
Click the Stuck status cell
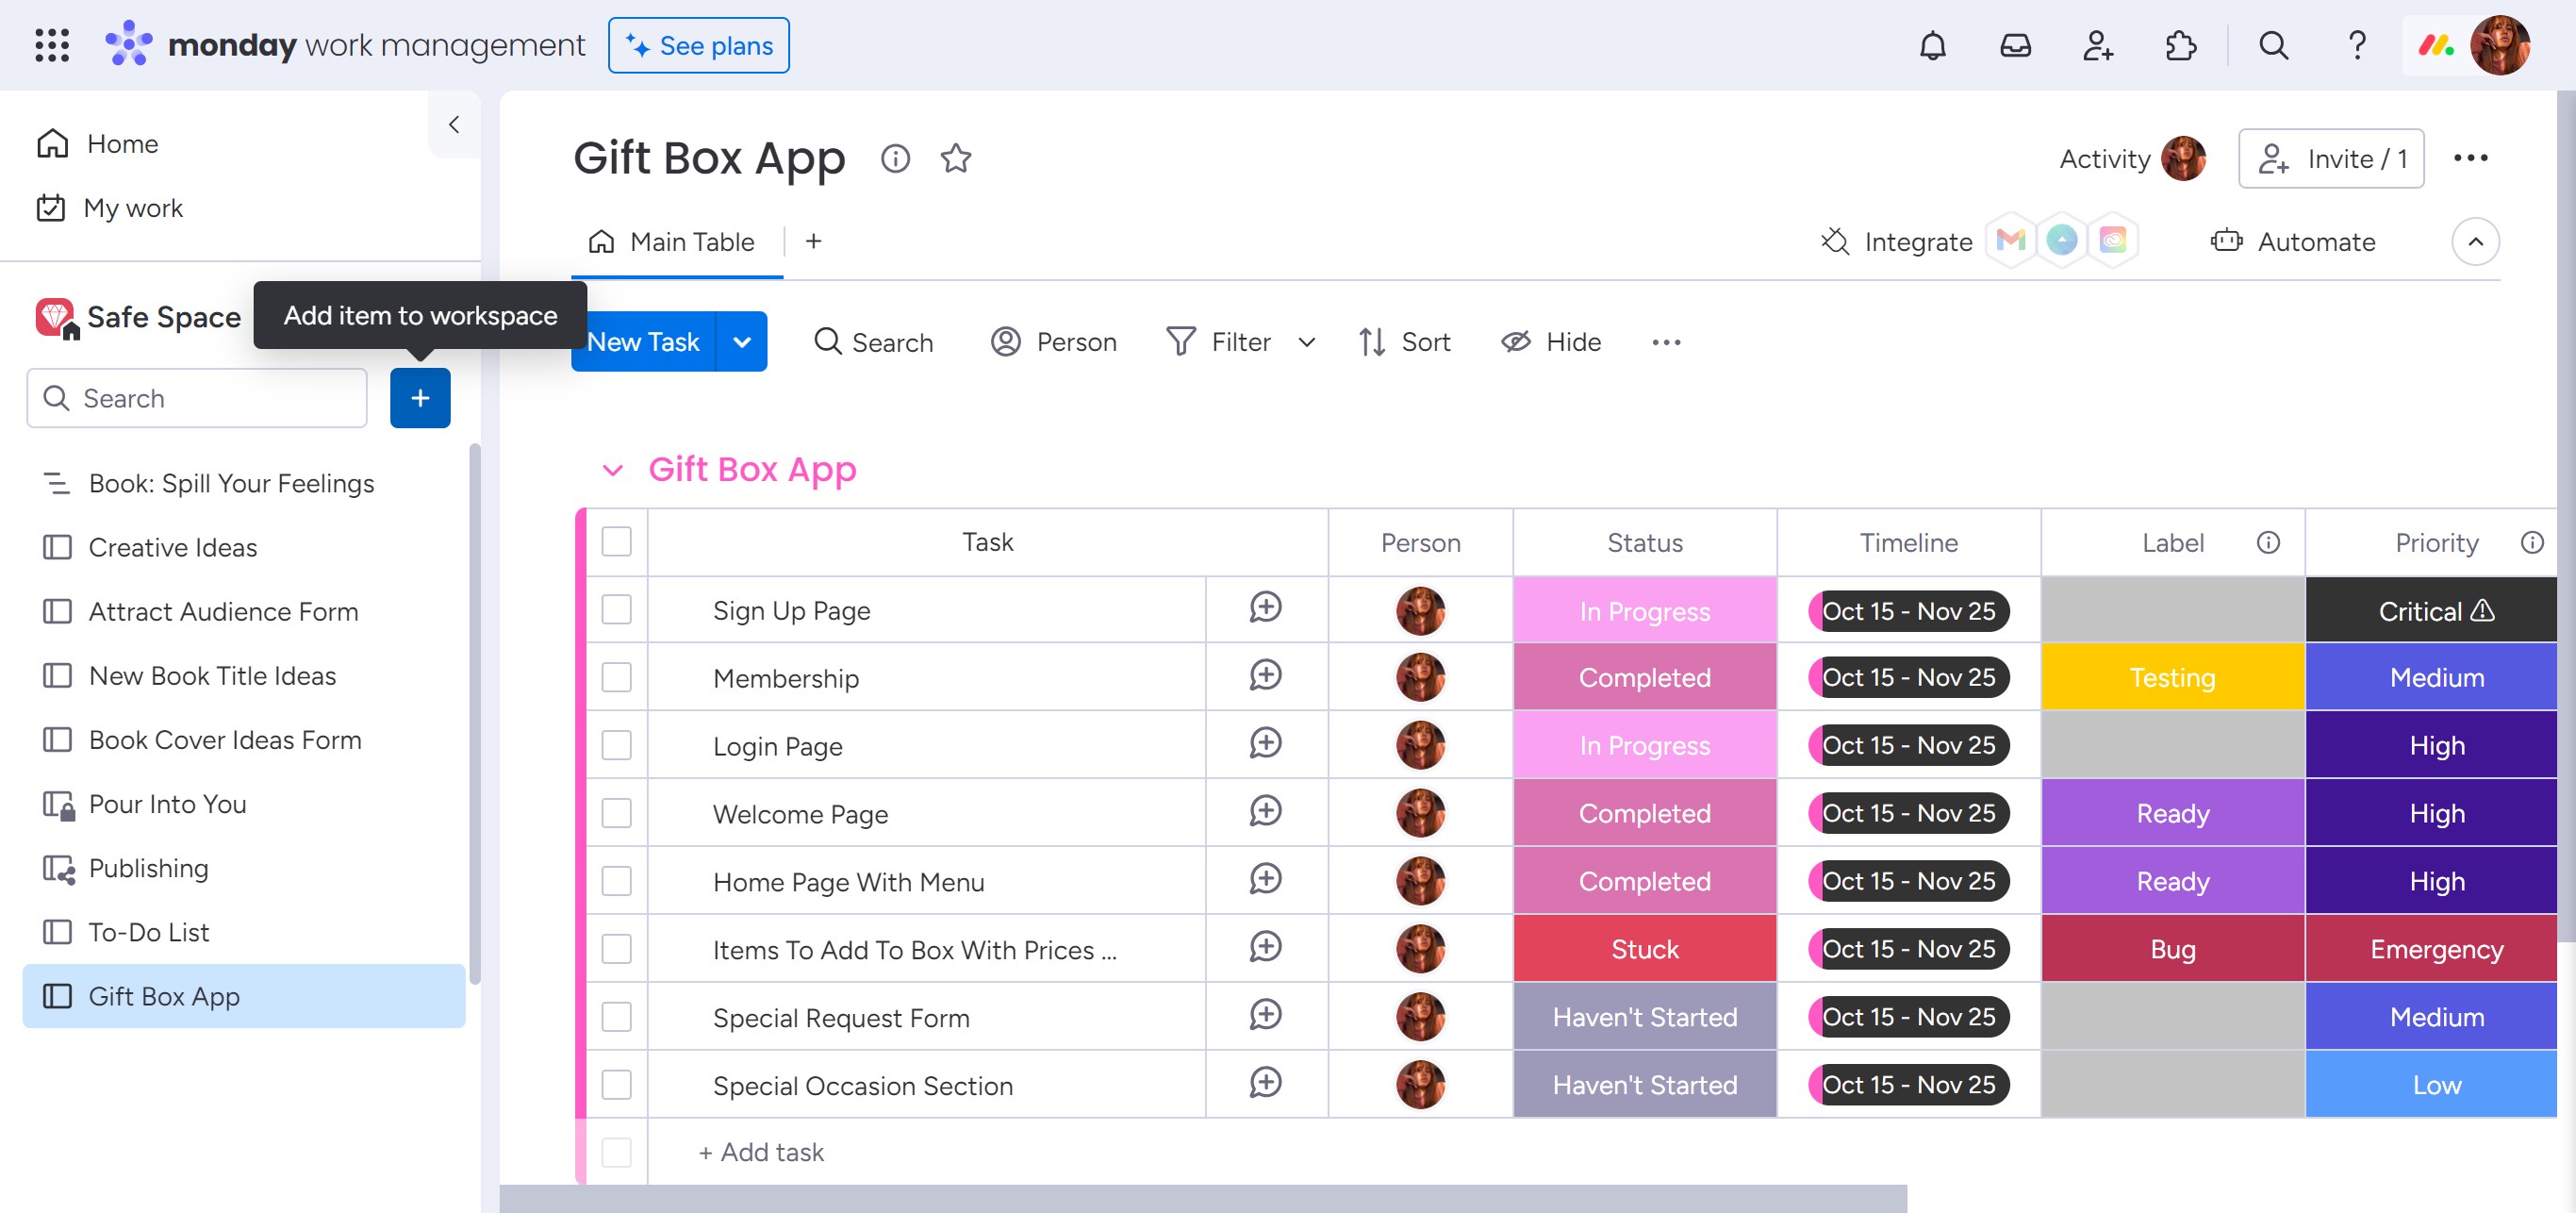point(1644,949)
